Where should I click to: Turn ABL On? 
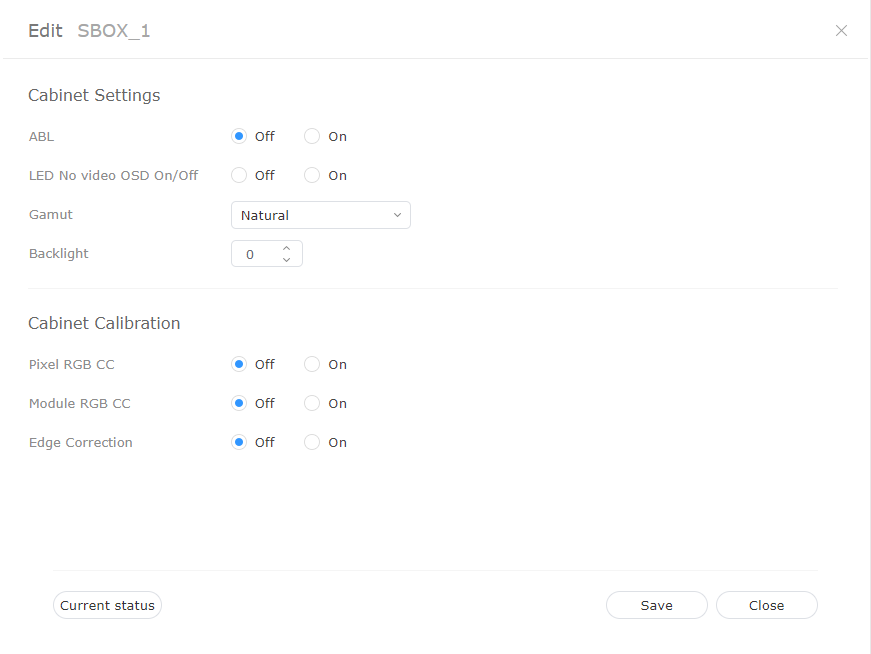pos(312,136)
